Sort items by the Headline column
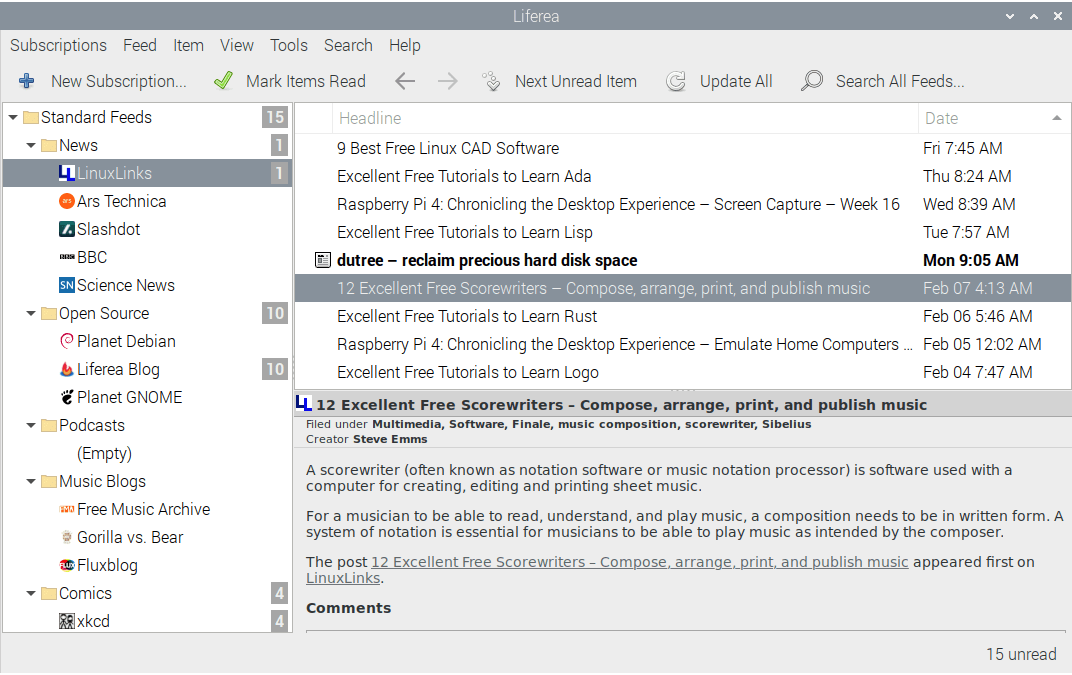 click(x=625, y=118)
